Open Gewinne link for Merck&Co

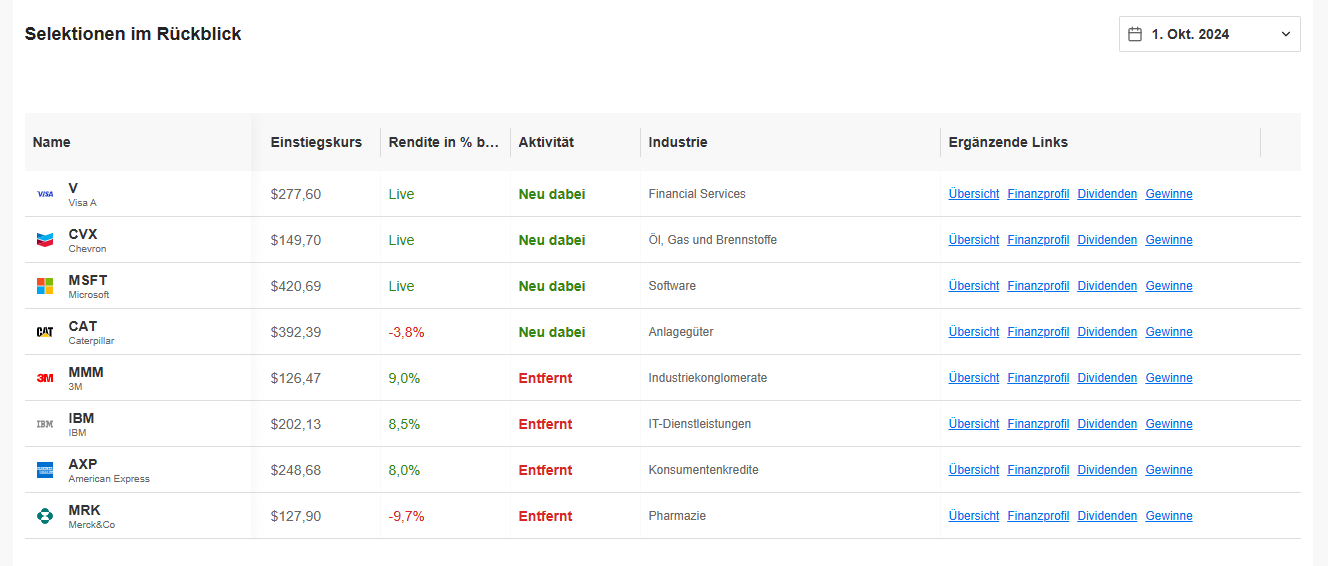click(1169, 516)
